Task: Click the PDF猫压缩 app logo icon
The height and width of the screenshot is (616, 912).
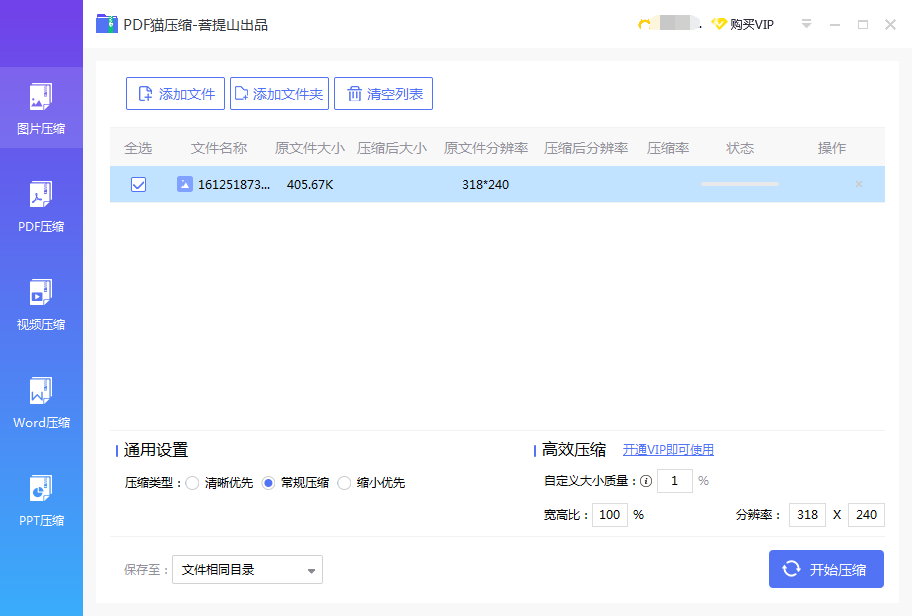Action: 107,24
